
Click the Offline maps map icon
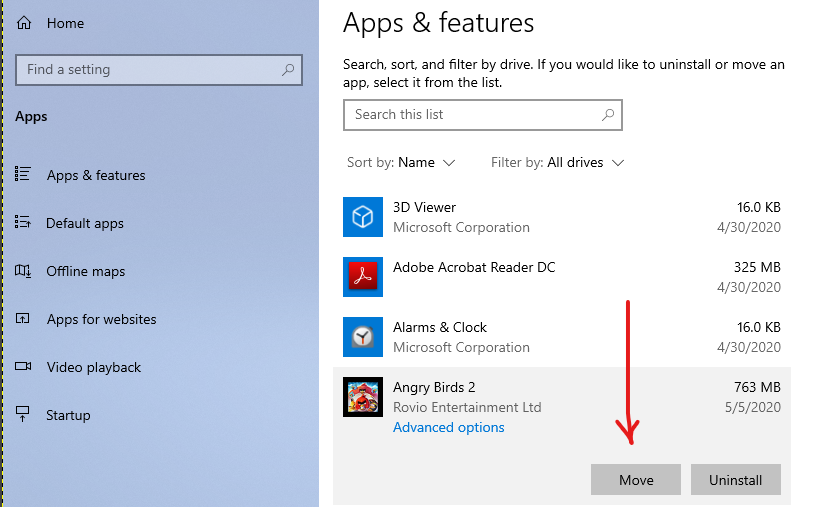tap(23, 271)
